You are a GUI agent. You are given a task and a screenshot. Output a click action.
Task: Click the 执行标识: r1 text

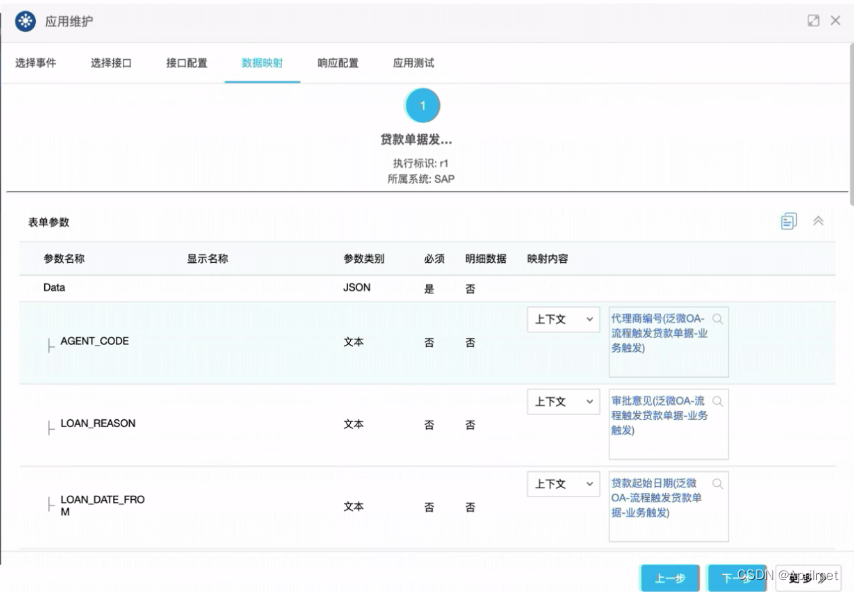point(420,163)
